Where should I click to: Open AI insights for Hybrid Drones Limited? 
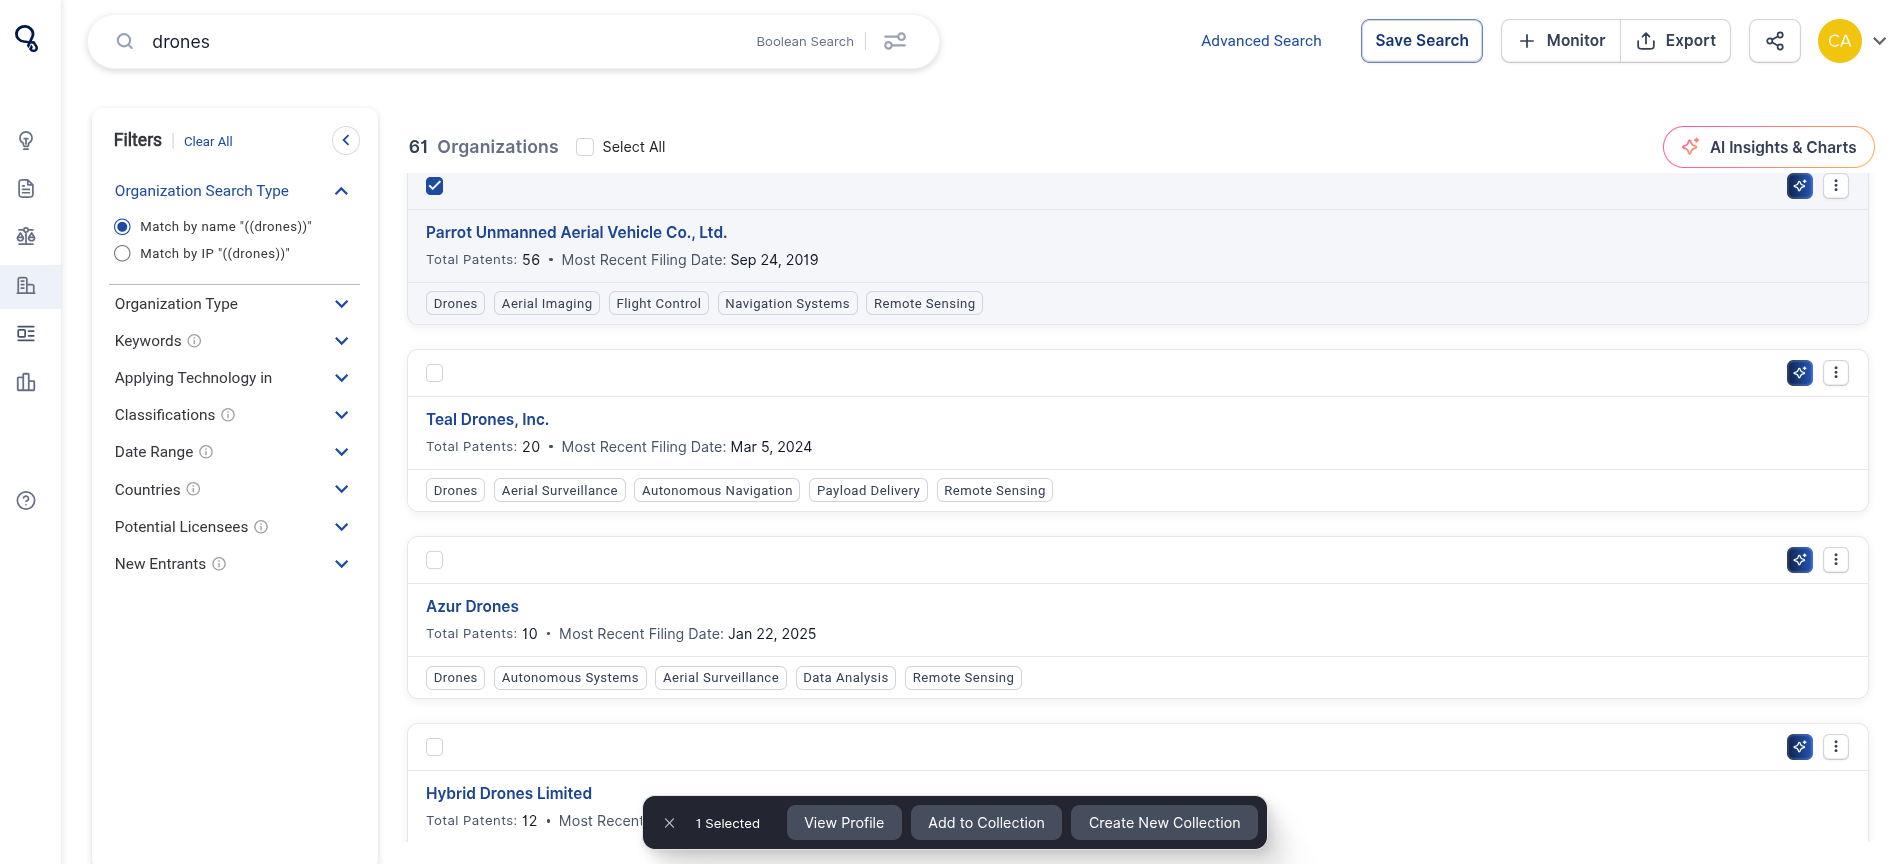[x=1800, y=747]
